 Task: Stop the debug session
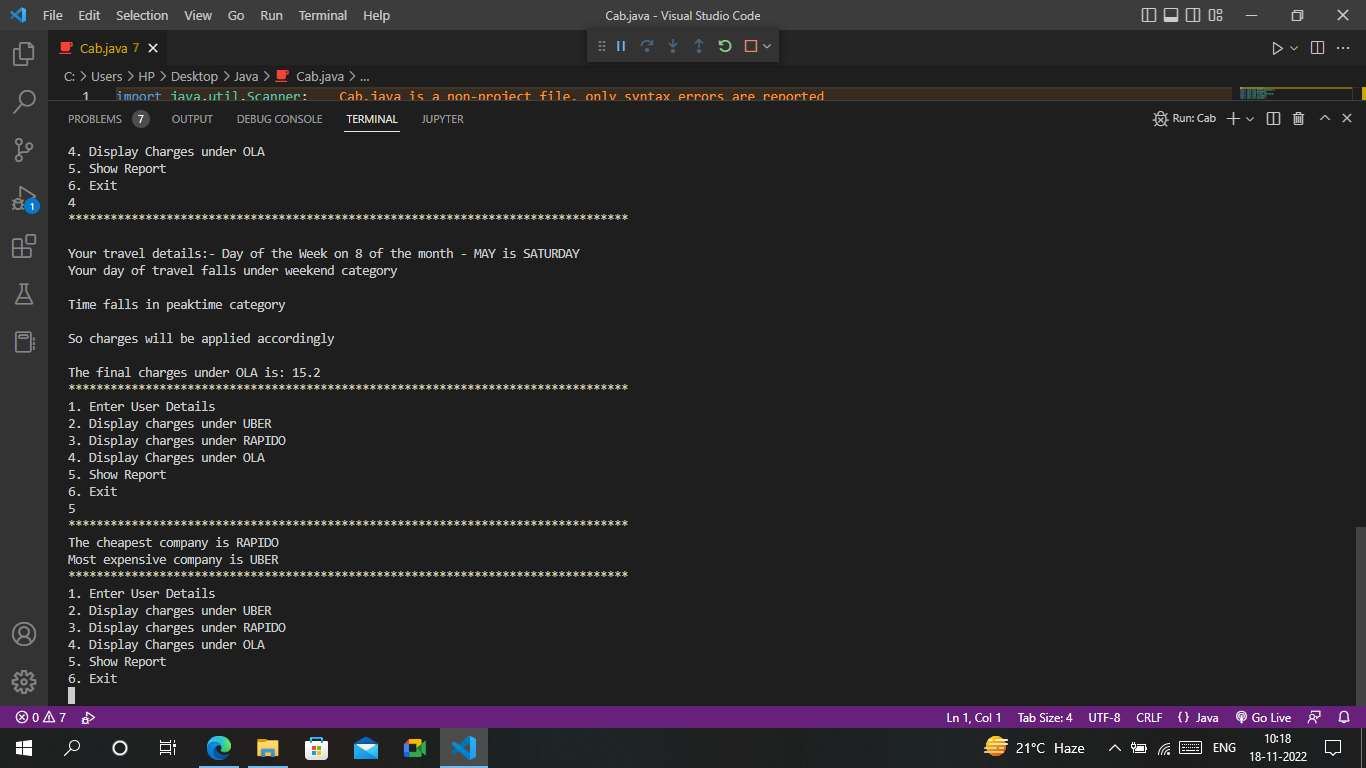(x=748, y=46)
